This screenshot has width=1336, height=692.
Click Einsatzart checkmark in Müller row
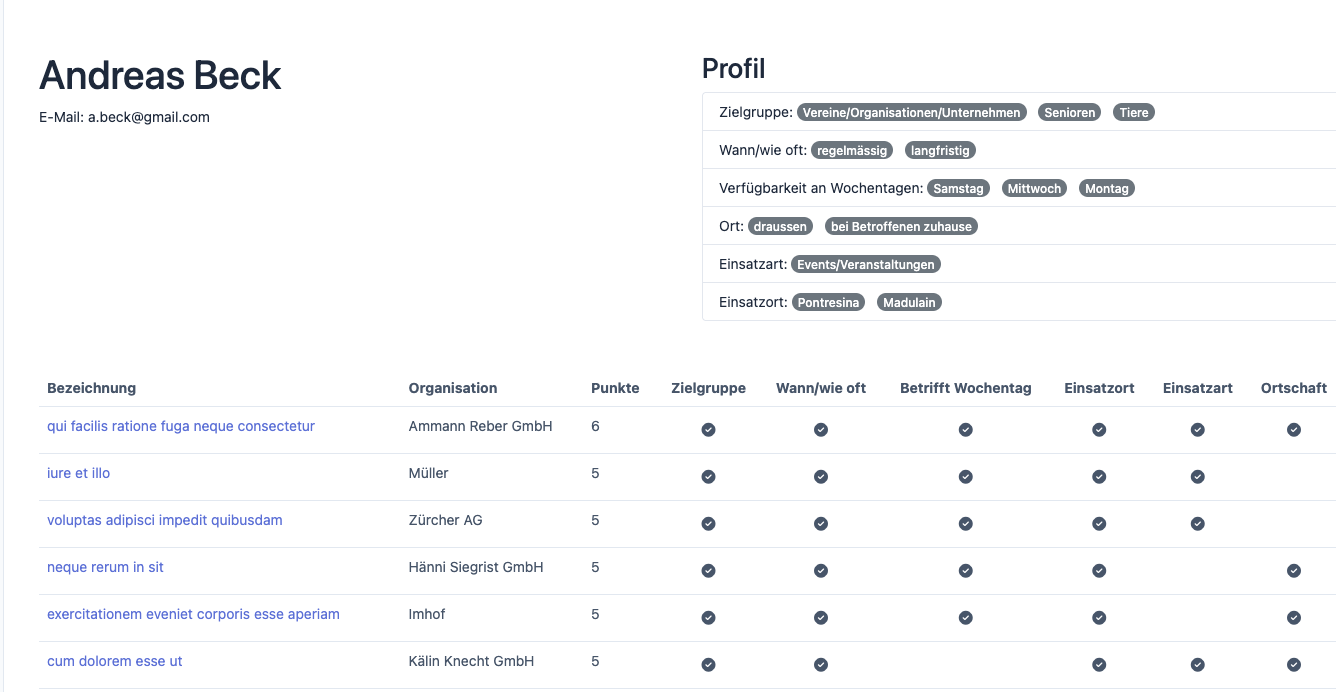[x=1197, y=477]
